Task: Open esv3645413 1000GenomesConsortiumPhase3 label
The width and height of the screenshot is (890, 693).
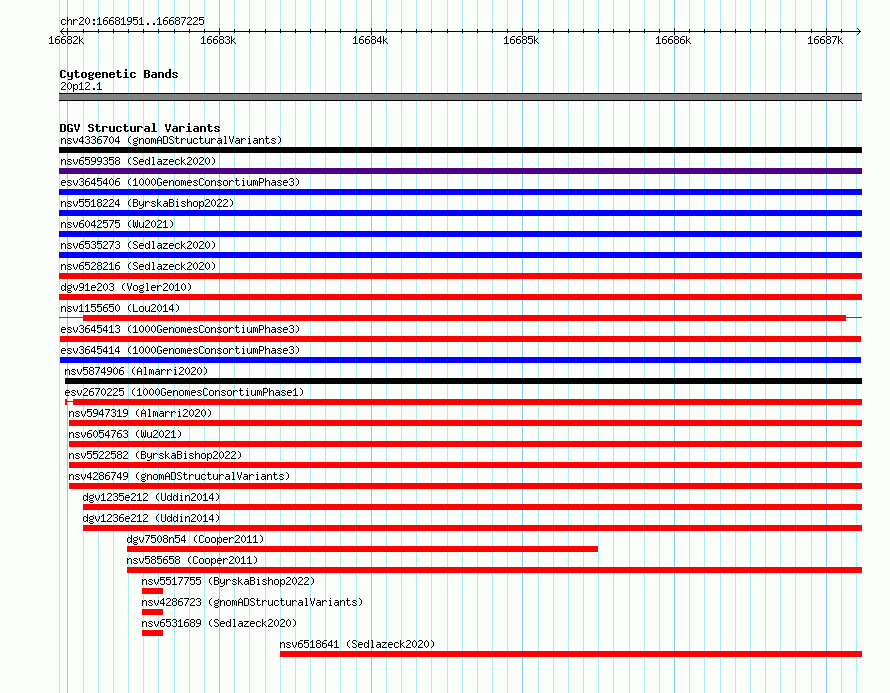Action: coord(180,329)
